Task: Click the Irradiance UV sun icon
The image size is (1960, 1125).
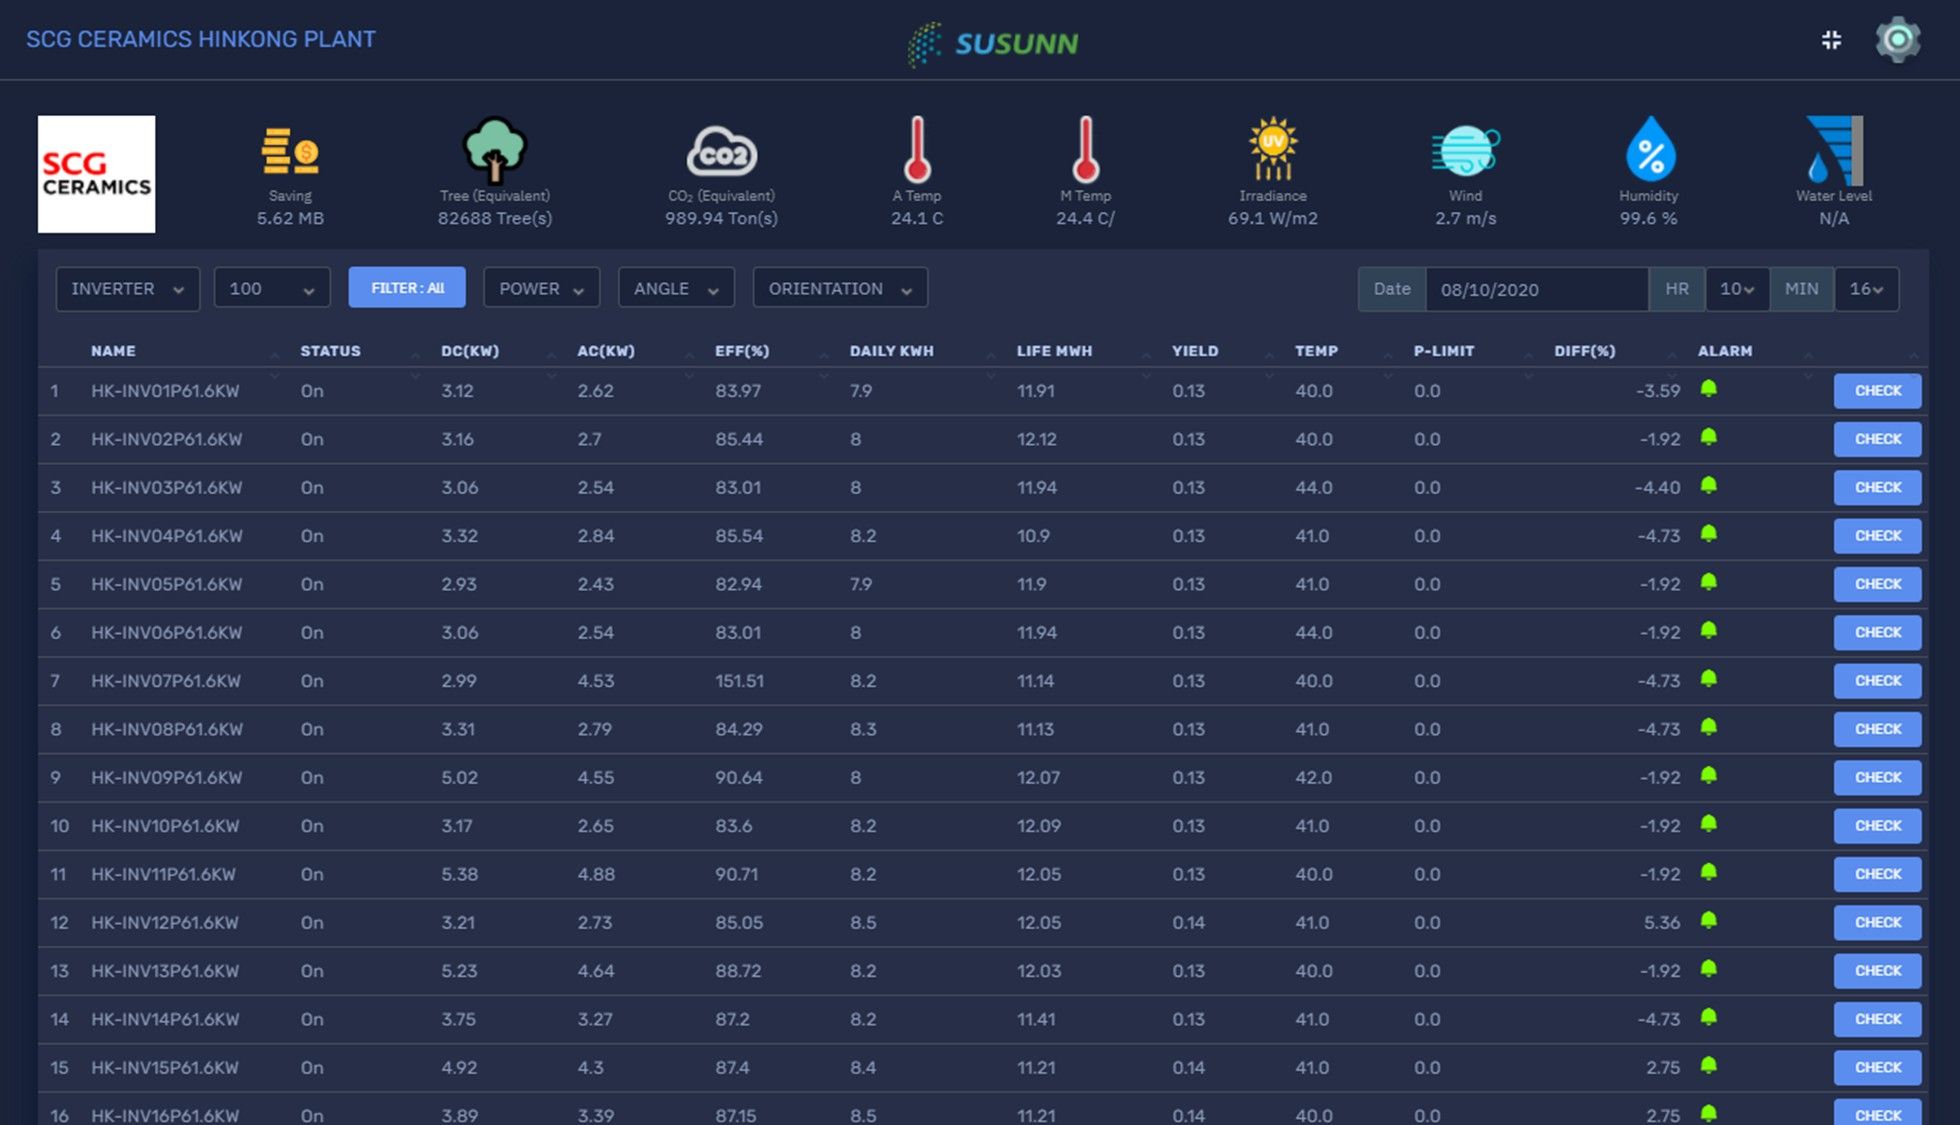Action: click(x=1272, y=150)
